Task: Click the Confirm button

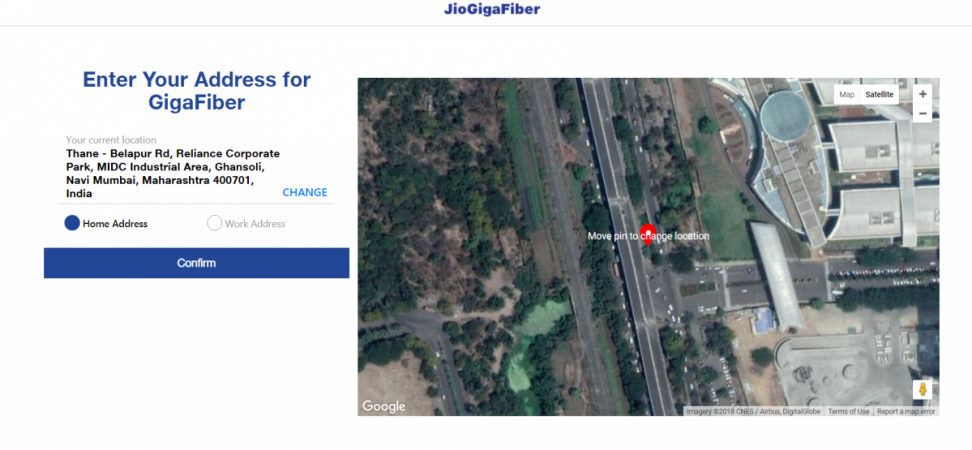Action: [x=197, y=263]
